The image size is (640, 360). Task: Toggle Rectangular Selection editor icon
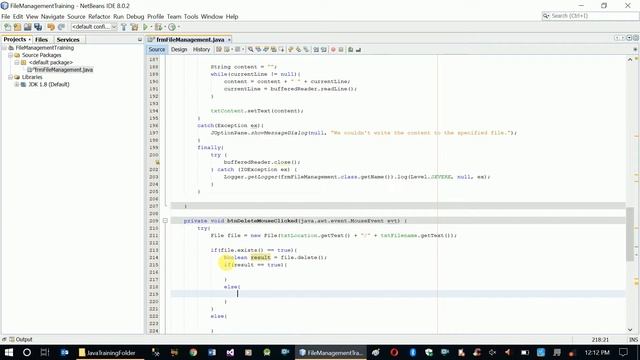point(281,49)
